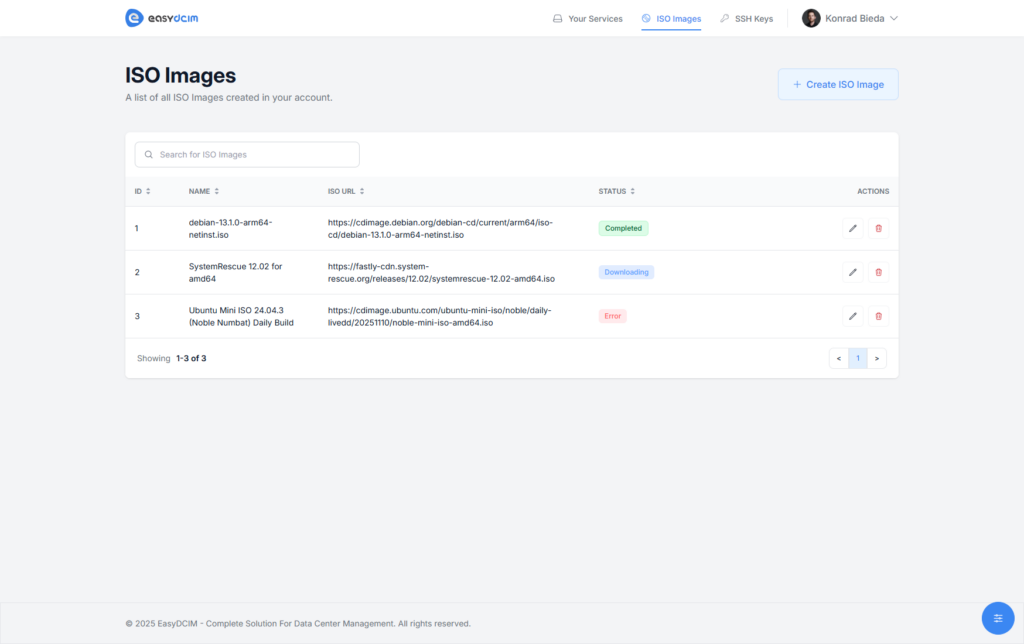1024x644 pixels.
Task: Delete the errored Ubuntu Mini ISO
Action: (878, 316)
